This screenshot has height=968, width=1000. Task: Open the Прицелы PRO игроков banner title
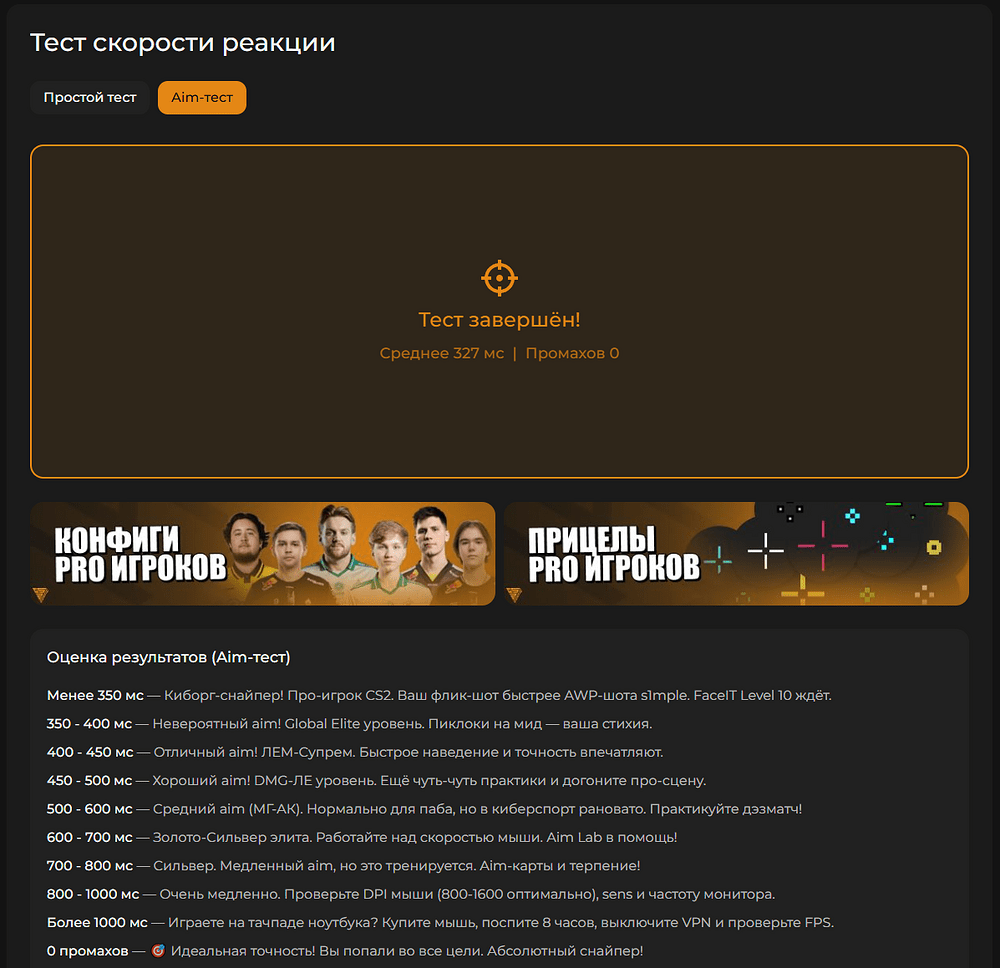tap(613, 553)
